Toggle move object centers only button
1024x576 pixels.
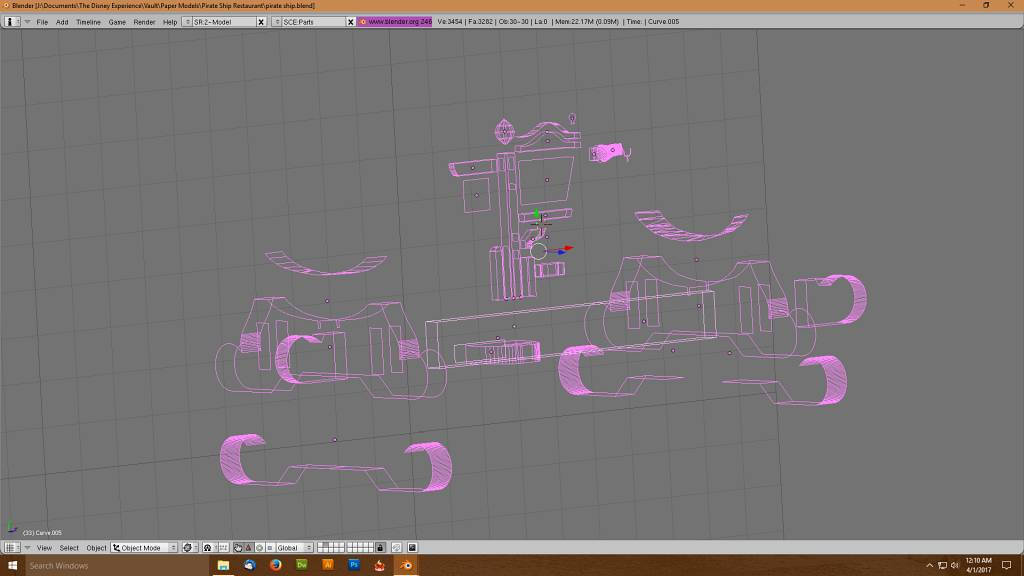click(224, 548)
